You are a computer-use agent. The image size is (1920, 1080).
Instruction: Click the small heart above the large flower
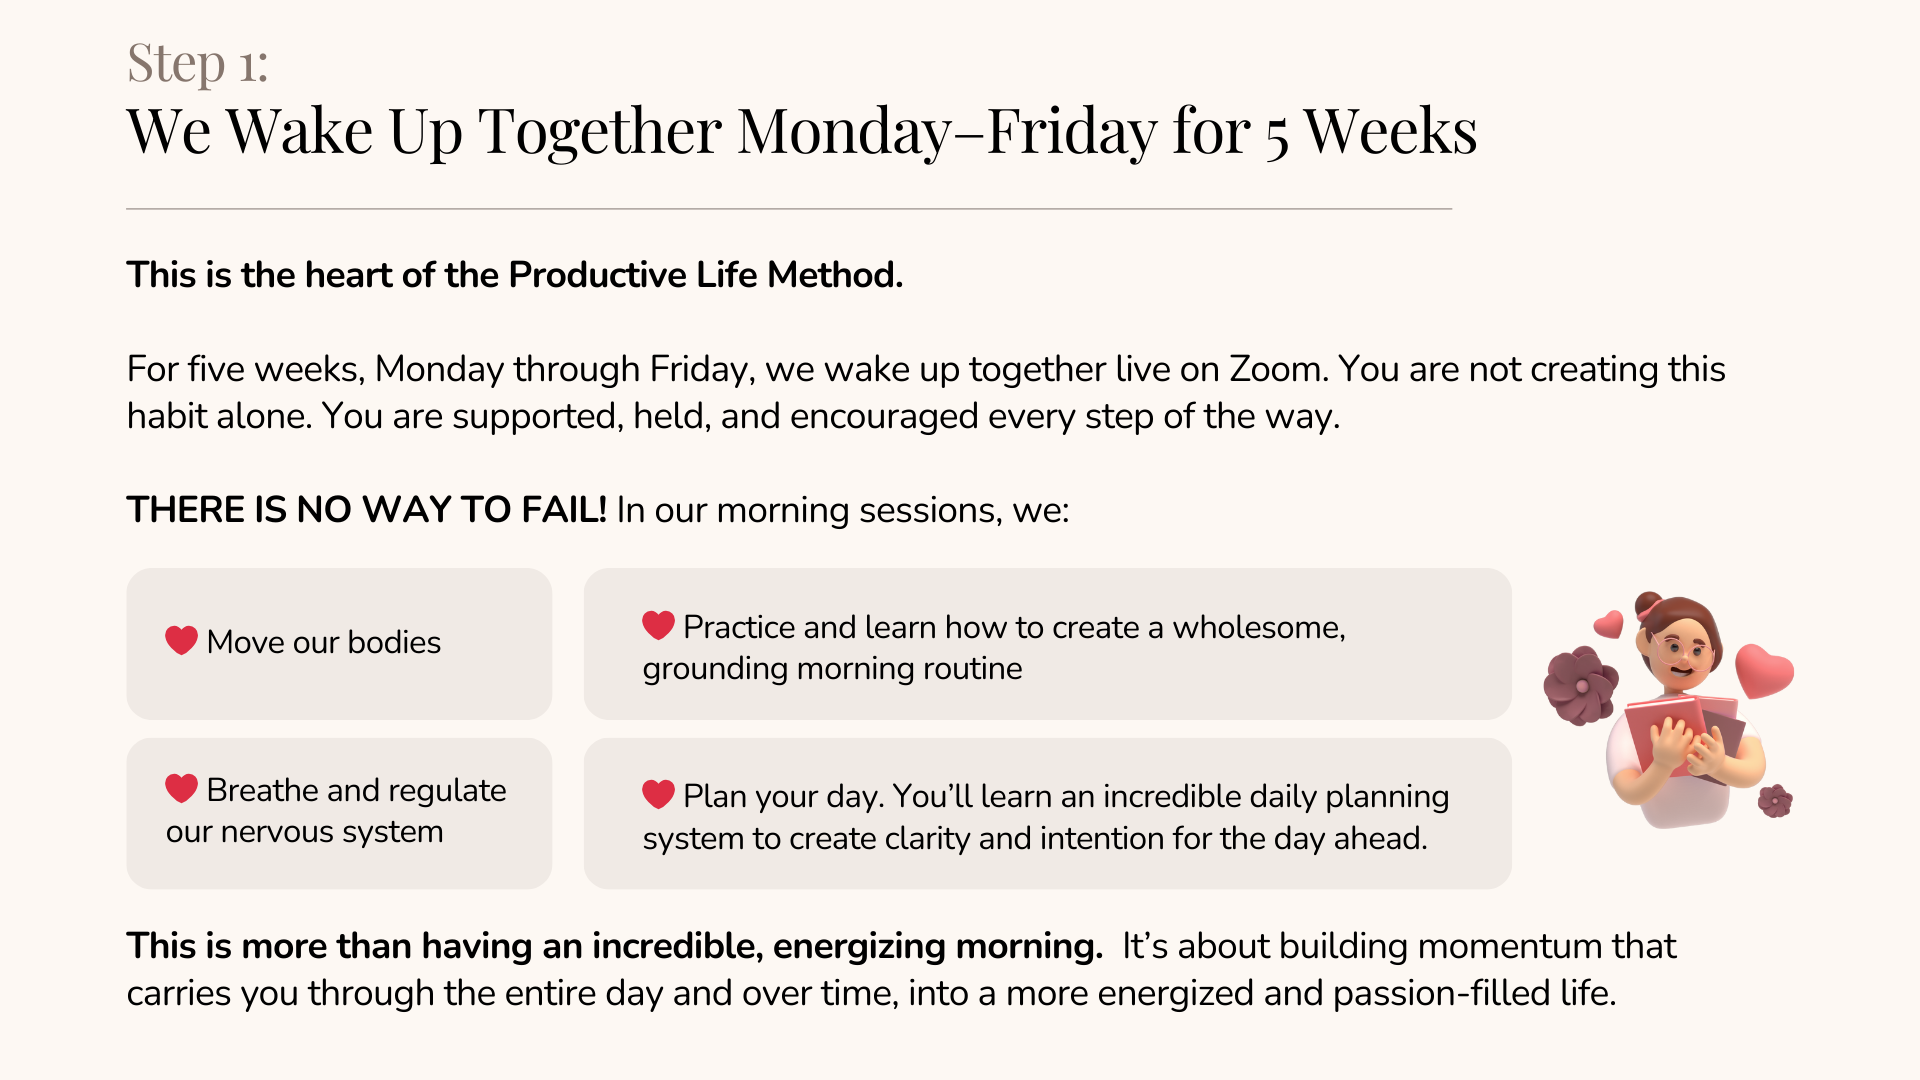coord(1608,625)
